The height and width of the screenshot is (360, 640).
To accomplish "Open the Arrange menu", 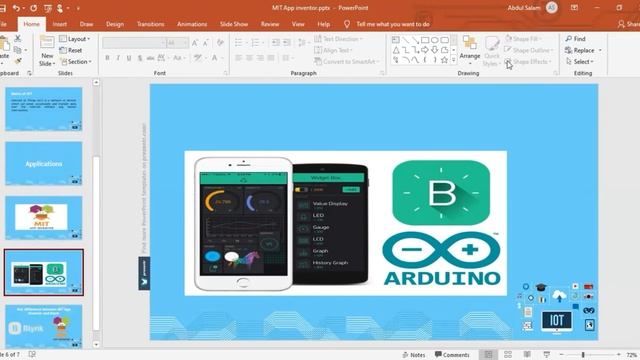I will [470, 50].
